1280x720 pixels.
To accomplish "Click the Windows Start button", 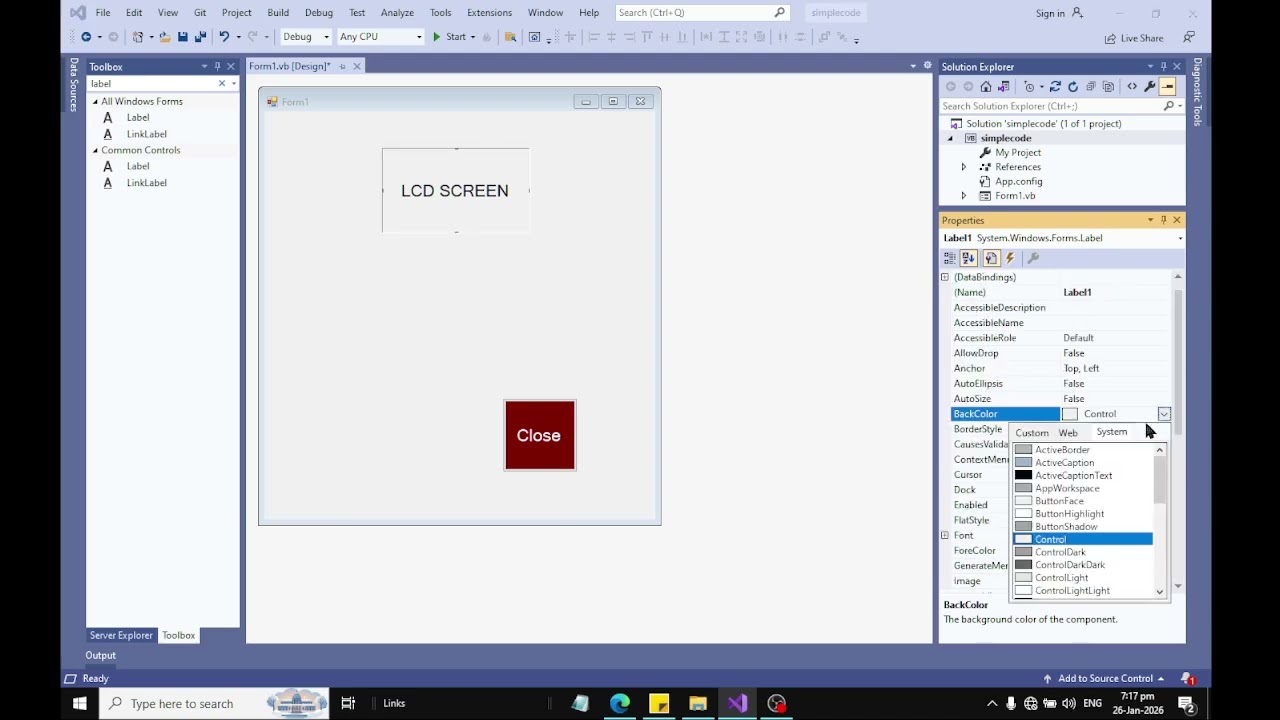I will pos(79,703).
